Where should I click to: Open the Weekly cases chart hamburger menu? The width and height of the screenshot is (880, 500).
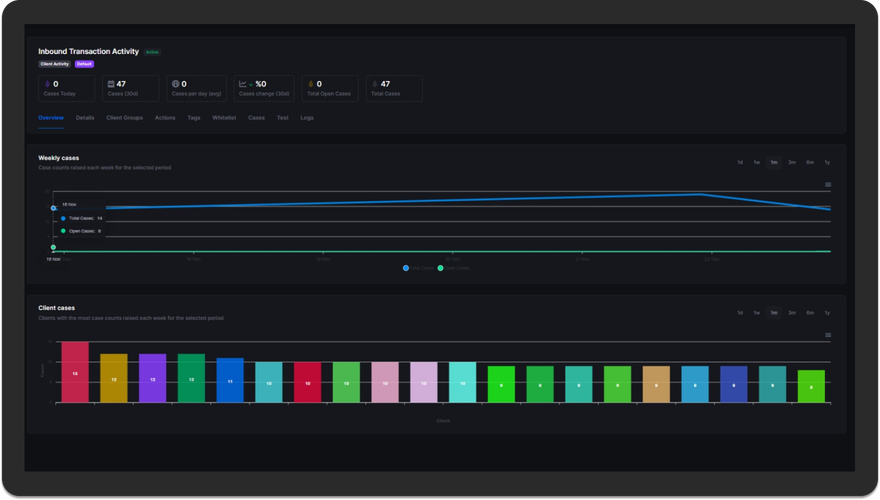coord(828,185)
